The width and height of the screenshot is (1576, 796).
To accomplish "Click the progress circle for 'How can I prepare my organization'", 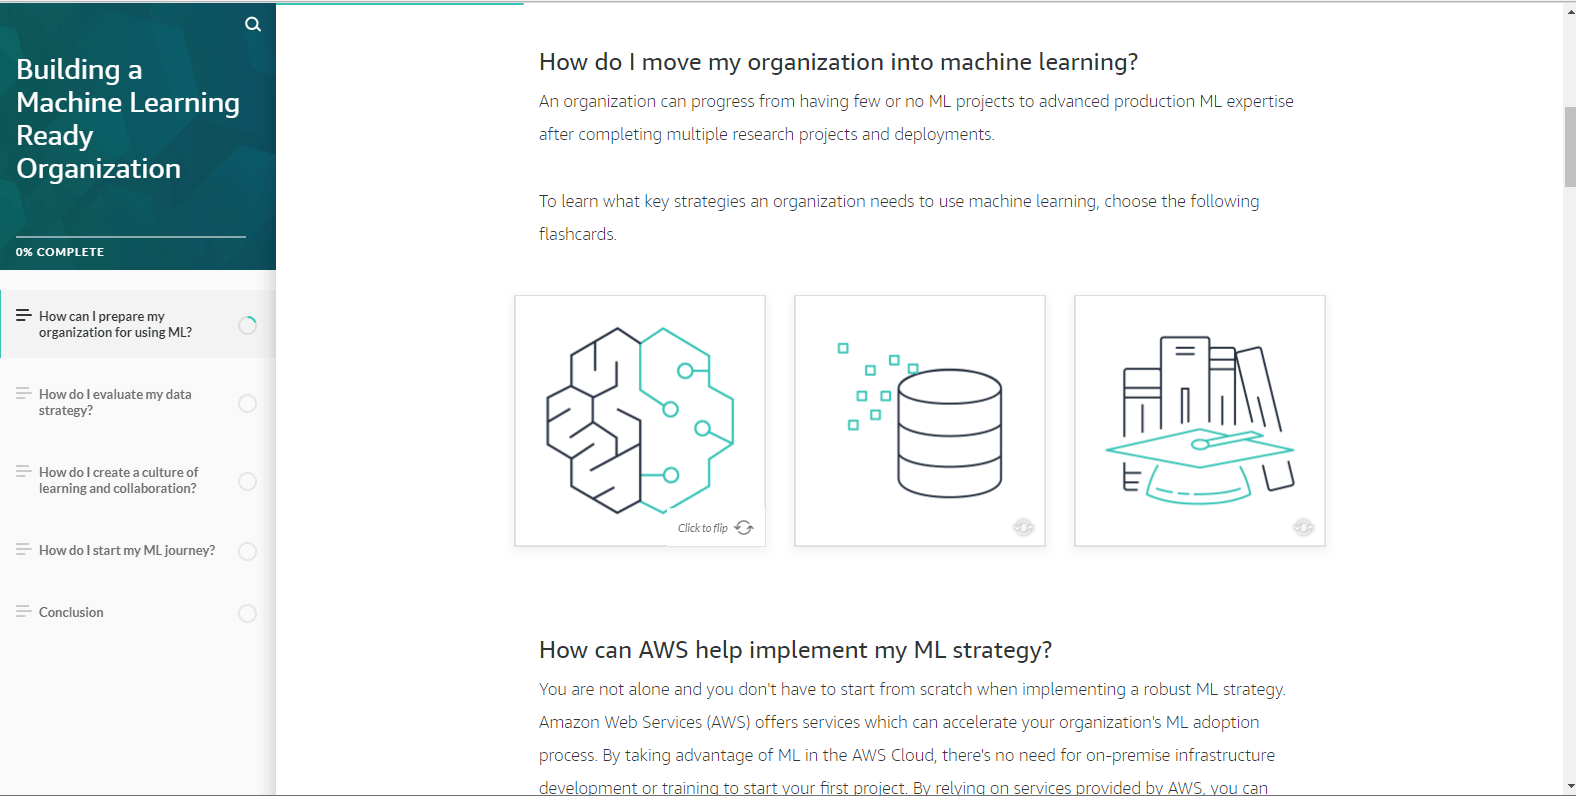I will coord(248,325).
